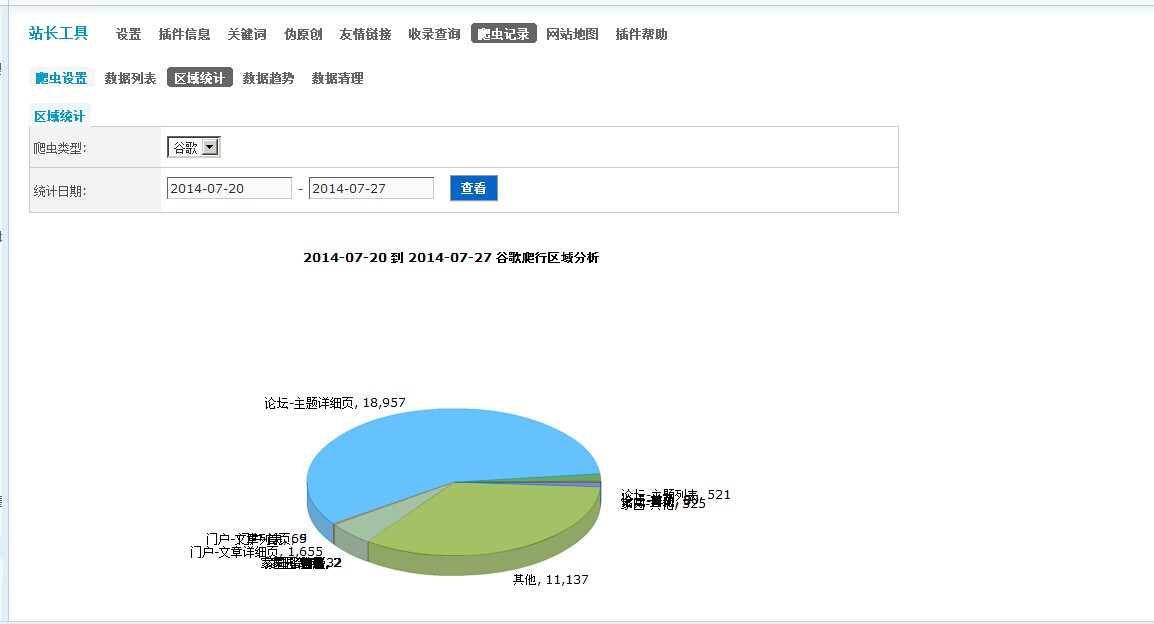Switch to the 数据列表 sub-tab
The image size is (1154, 624).
130,78
